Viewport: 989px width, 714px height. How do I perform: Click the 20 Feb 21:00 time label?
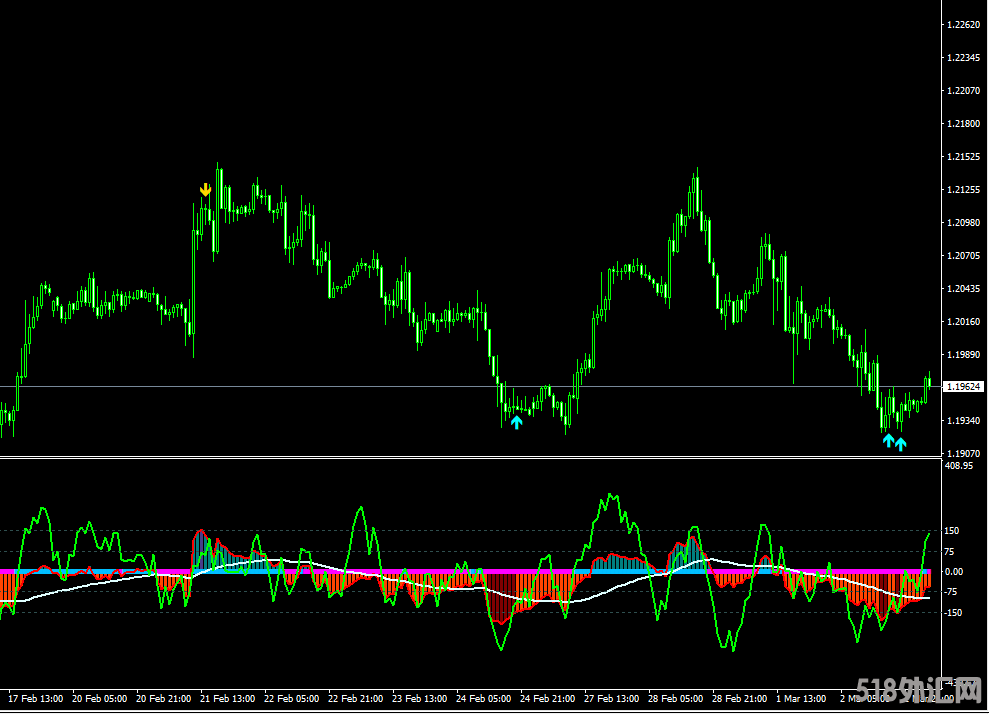point(163,699)
